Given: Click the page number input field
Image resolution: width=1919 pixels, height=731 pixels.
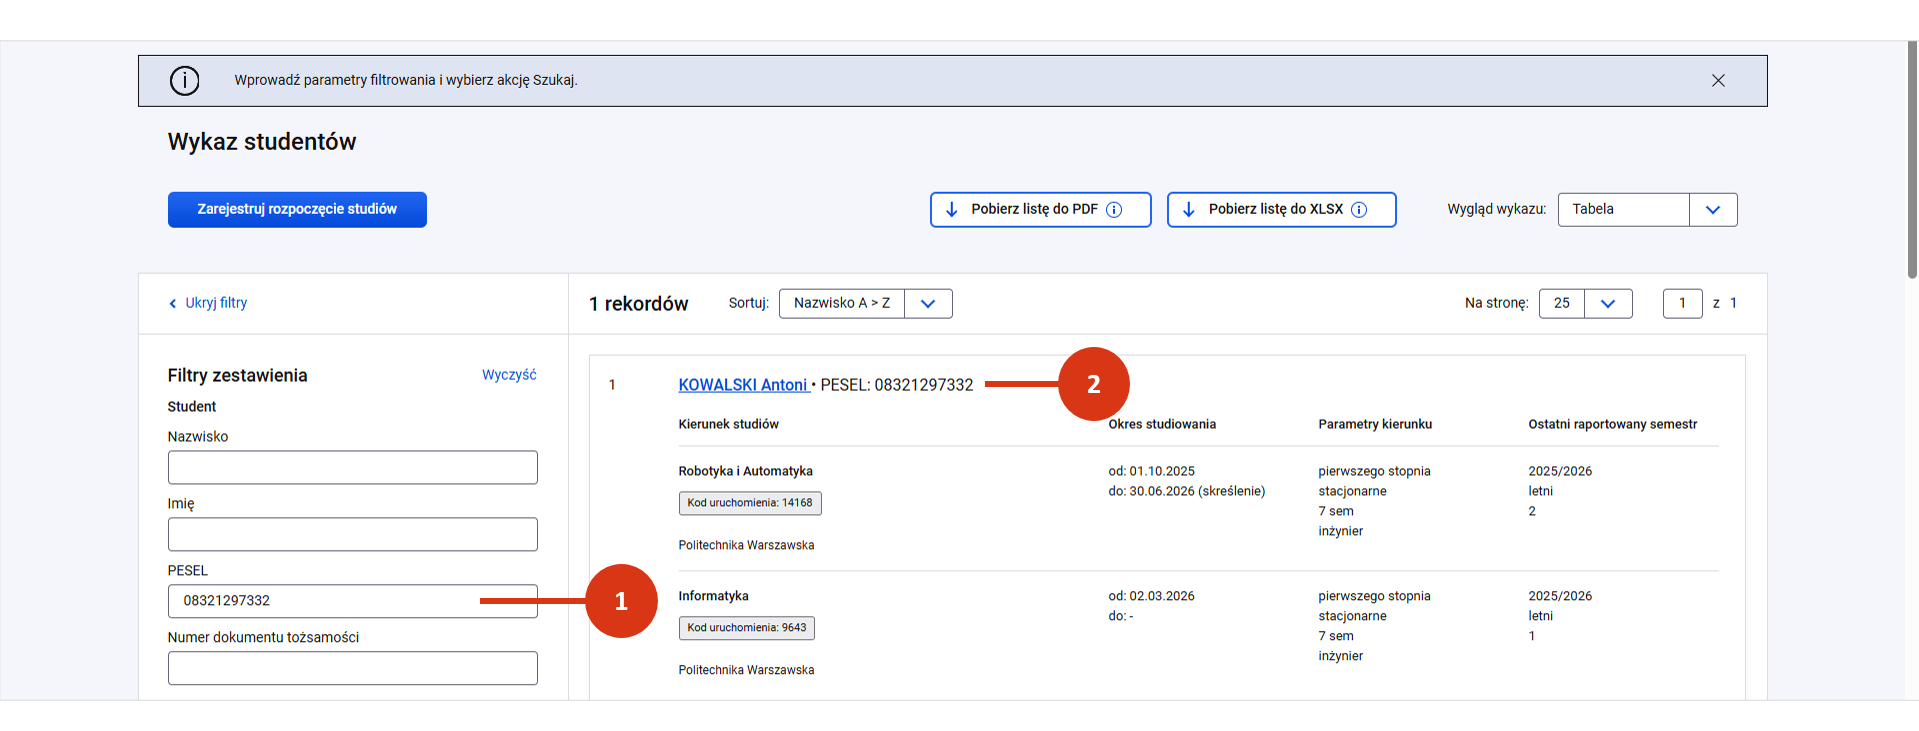Looking at the screenshot, I should coord(1682,303).
